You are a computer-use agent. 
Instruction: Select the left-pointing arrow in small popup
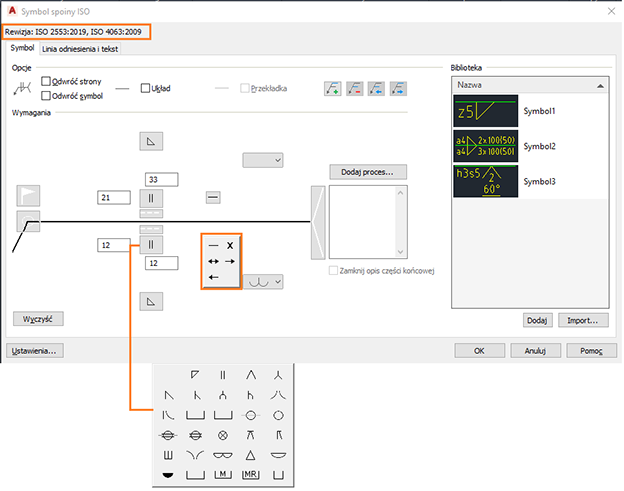[x=213, y=277]
